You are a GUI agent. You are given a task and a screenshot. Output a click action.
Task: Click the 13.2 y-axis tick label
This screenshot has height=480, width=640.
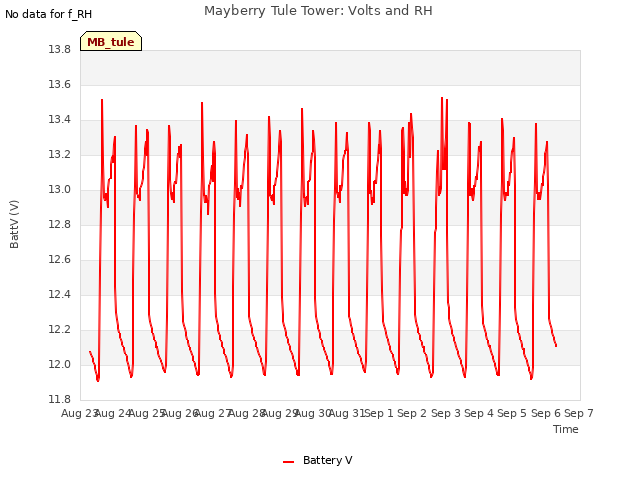[x=60, y=155]
